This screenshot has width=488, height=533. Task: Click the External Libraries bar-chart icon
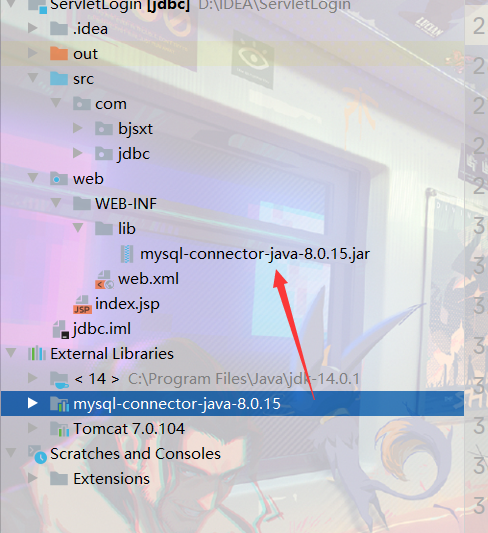coord(37,354)
